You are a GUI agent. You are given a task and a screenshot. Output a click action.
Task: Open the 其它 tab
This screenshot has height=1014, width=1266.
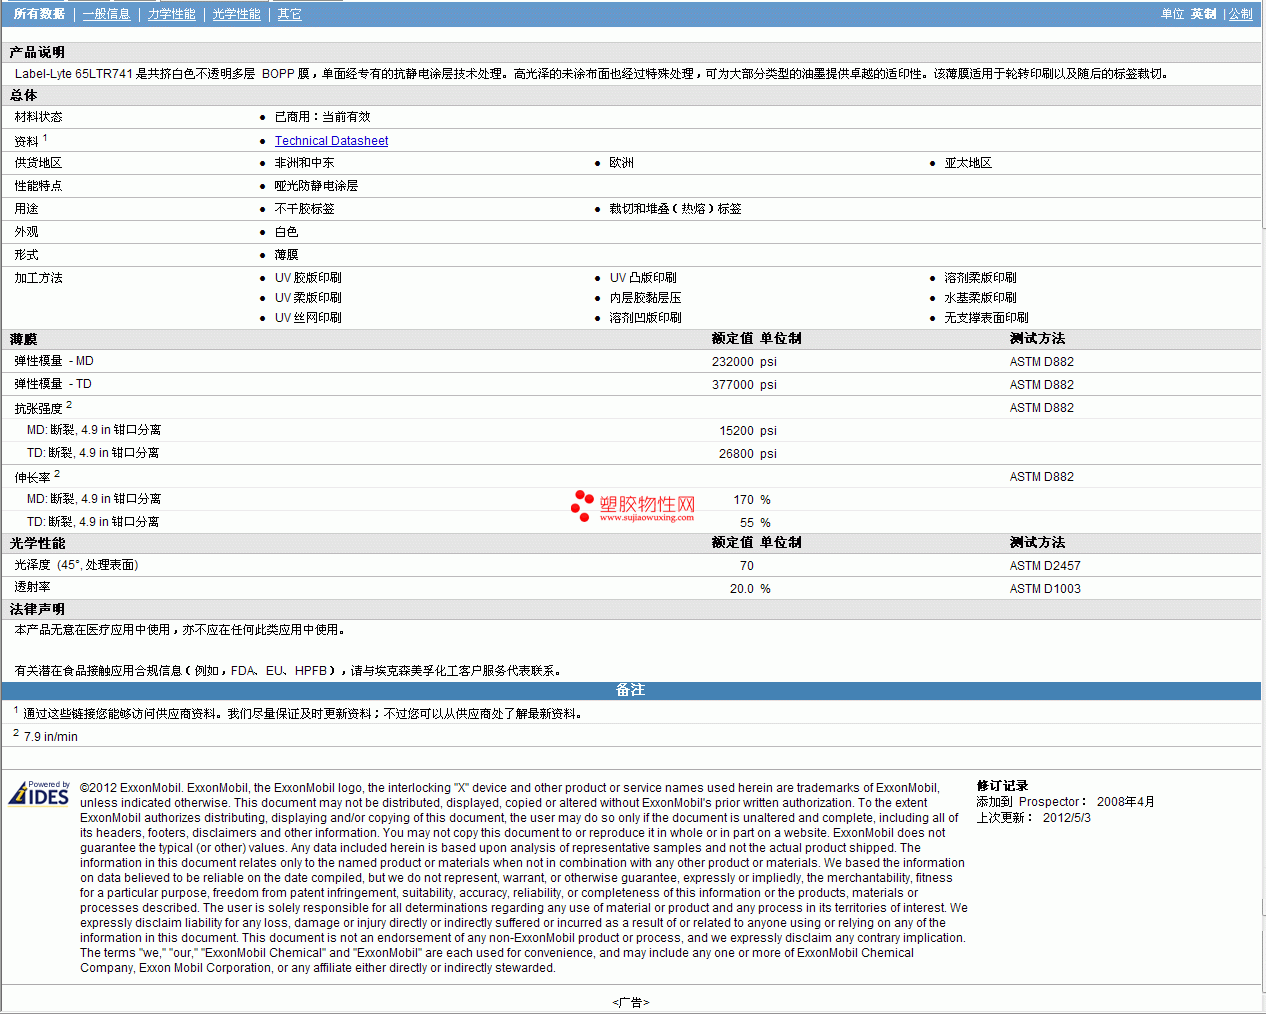[290, 14]
